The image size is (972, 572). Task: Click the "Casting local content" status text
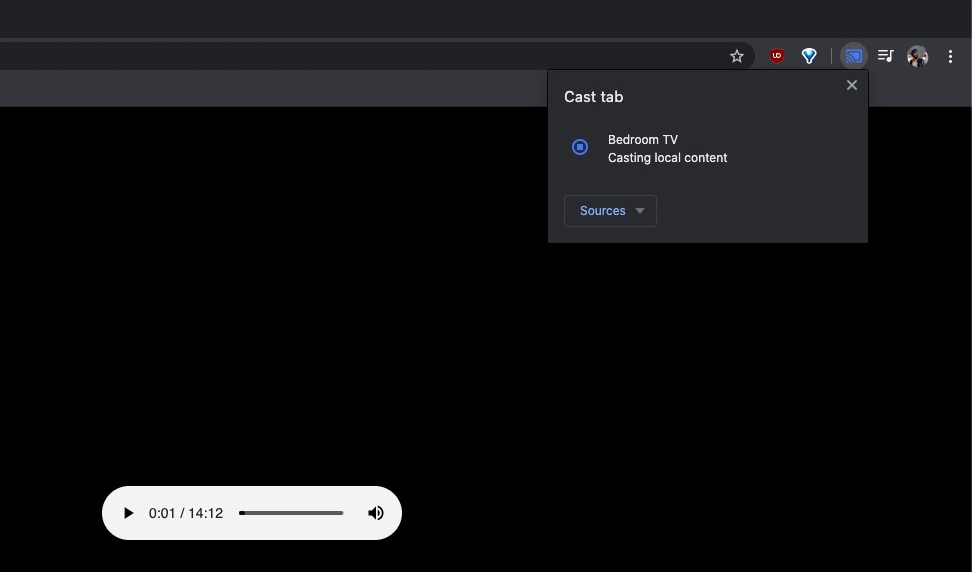pos(667,158)
